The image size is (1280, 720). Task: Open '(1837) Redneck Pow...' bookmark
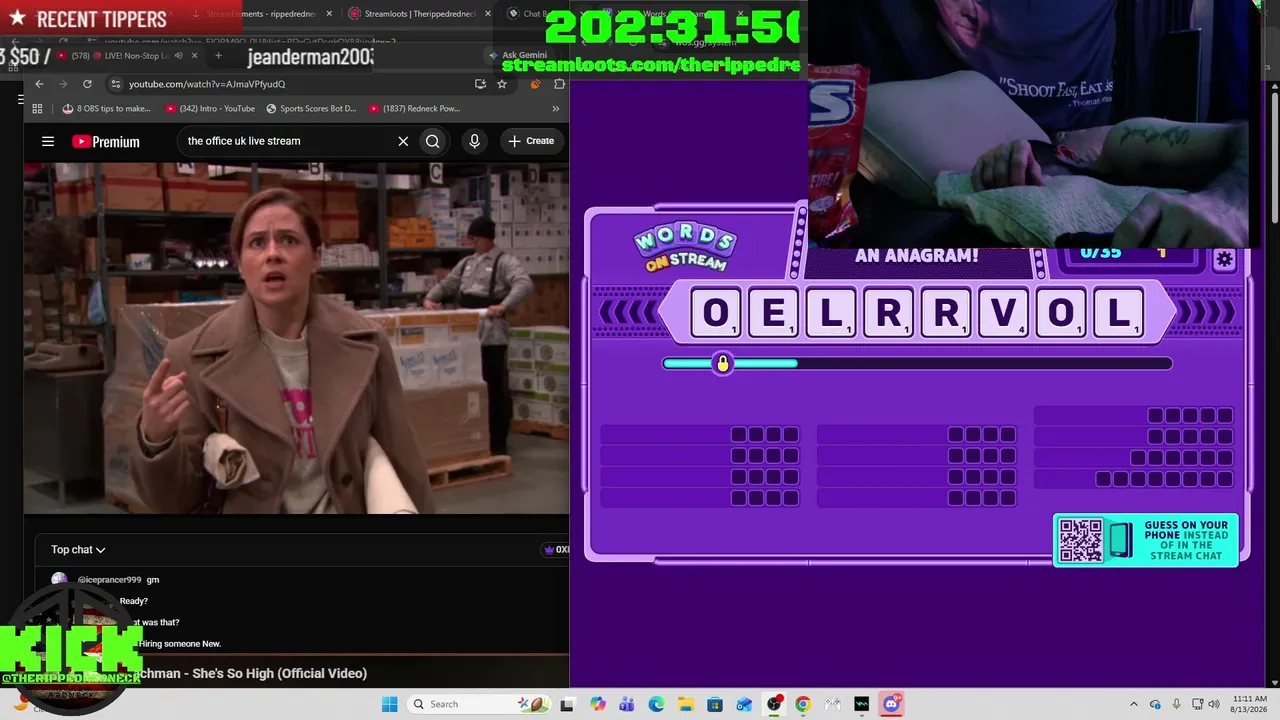pyautogui.click(x=414, y=108)
